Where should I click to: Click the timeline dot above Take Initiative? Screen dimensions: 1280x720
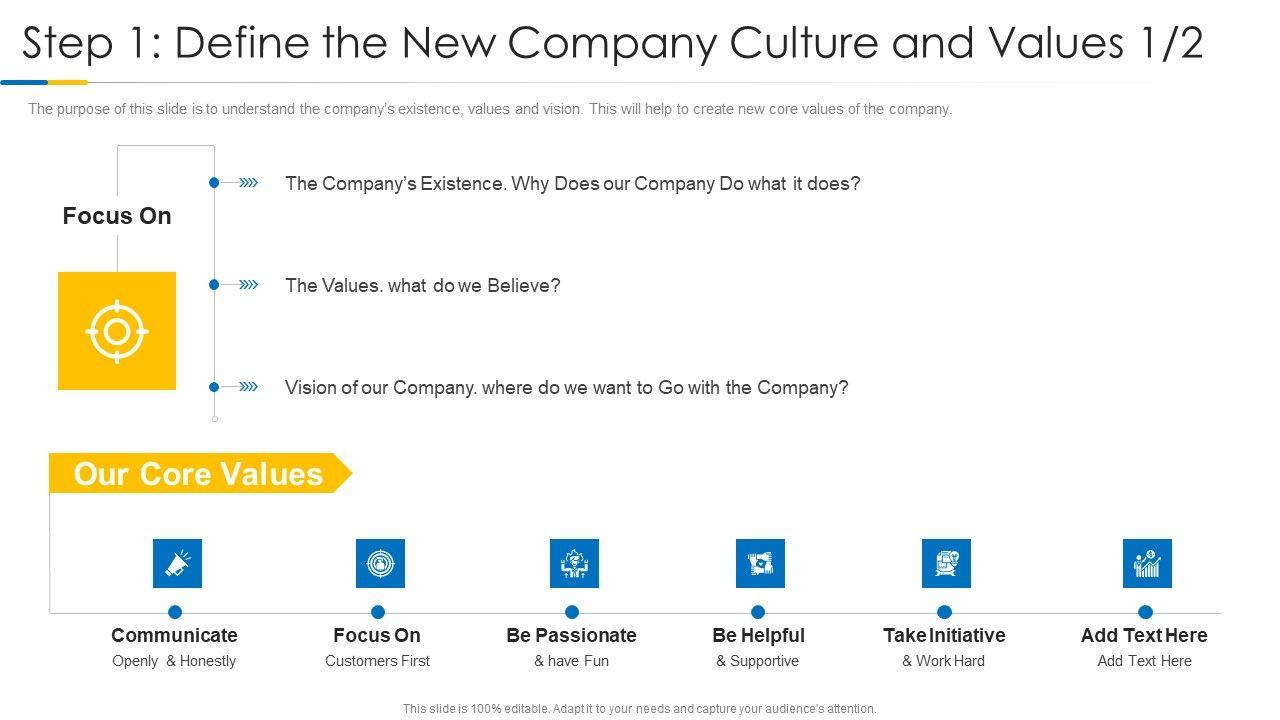[944, 612]
